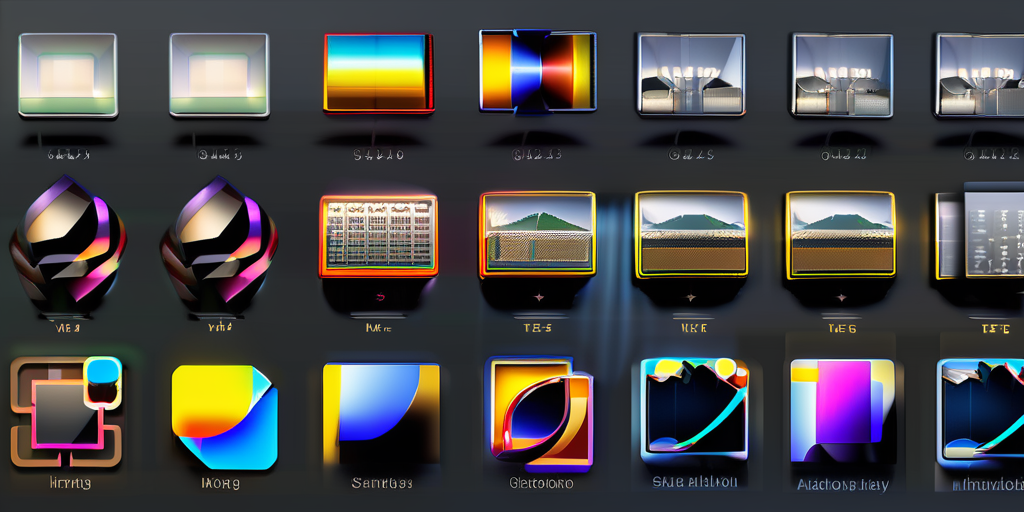This screenshot has height=512, width=1024.
Task: Open the nested squares icon with cyan corner
Action: [66, 411]
